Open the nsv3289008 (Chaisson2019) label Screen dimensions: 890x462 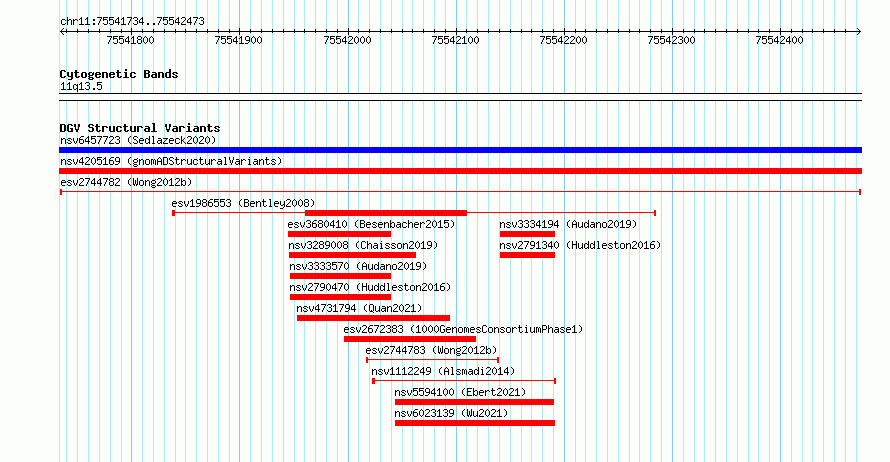click(x=363, y=245)
